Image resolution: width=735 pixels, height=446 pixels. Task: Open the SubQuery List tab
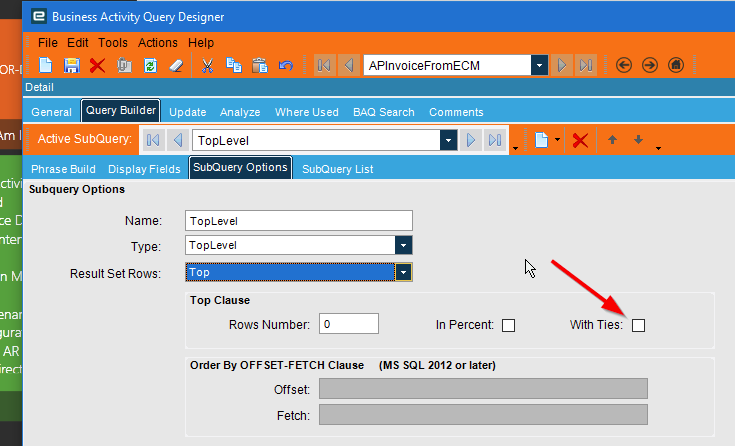(338, 169)
